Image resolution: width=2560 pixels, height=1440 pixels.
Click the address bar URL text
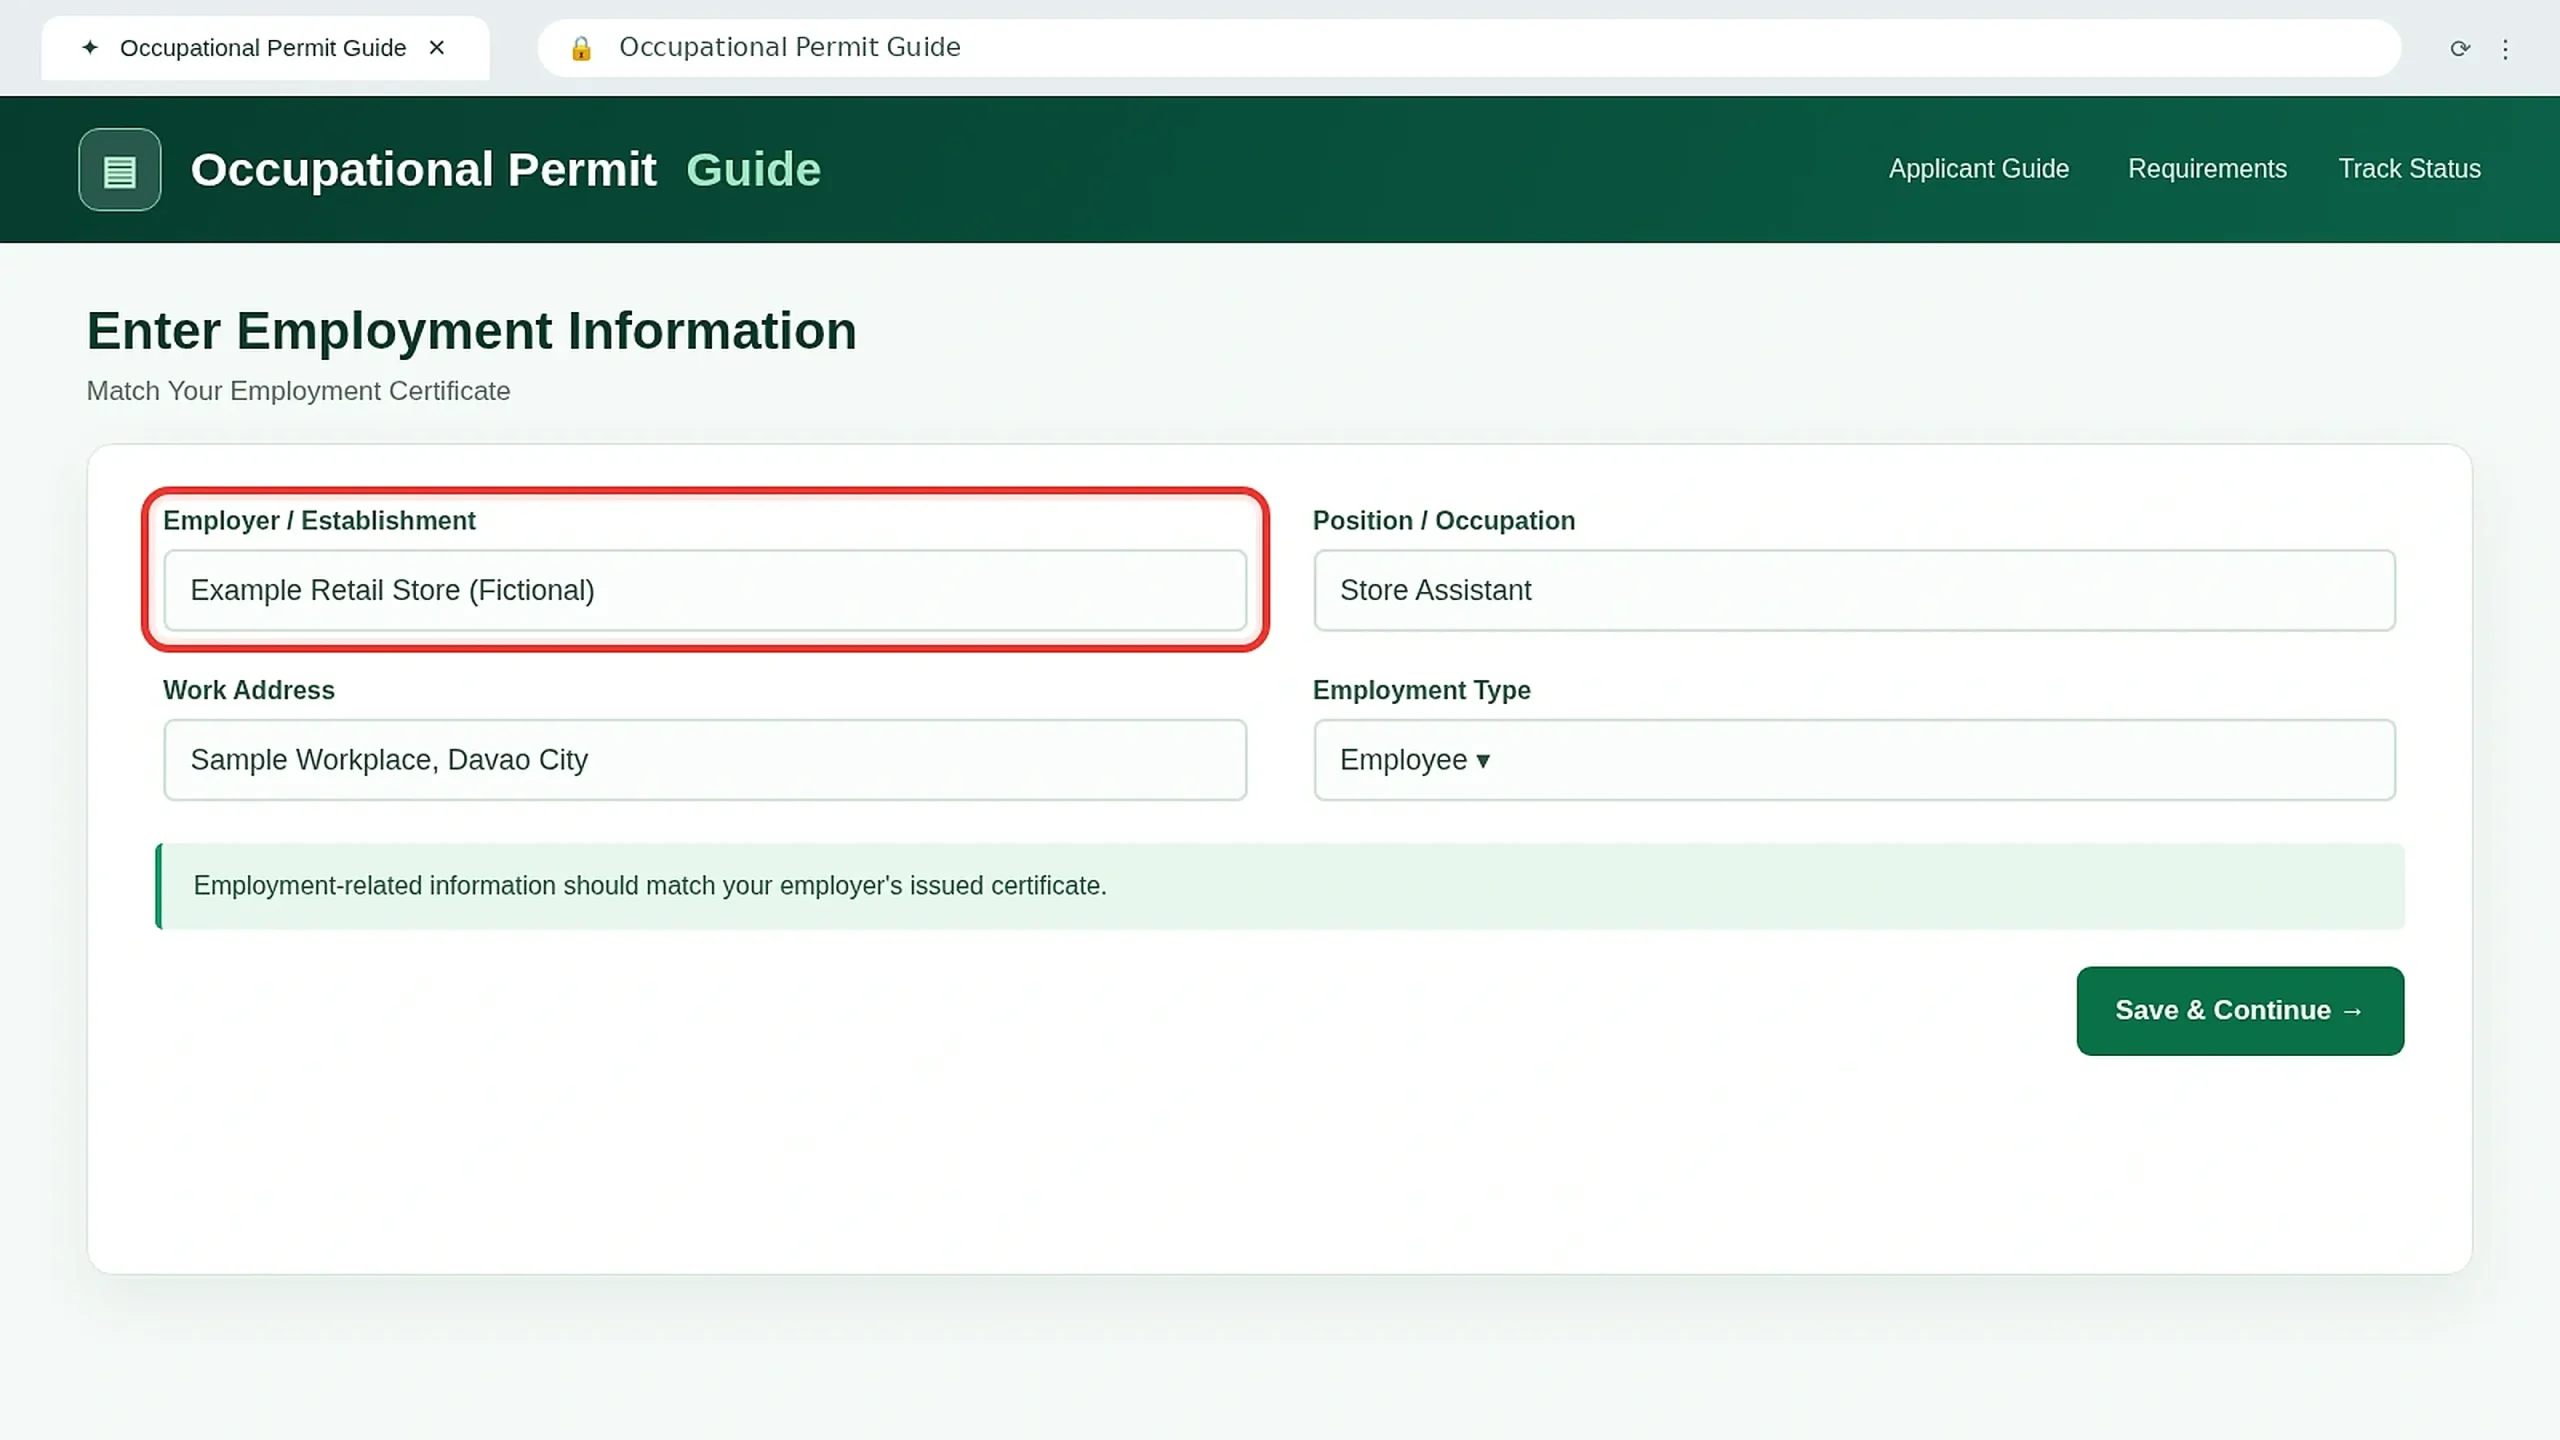pyautogui.click(x=789, y=47)
